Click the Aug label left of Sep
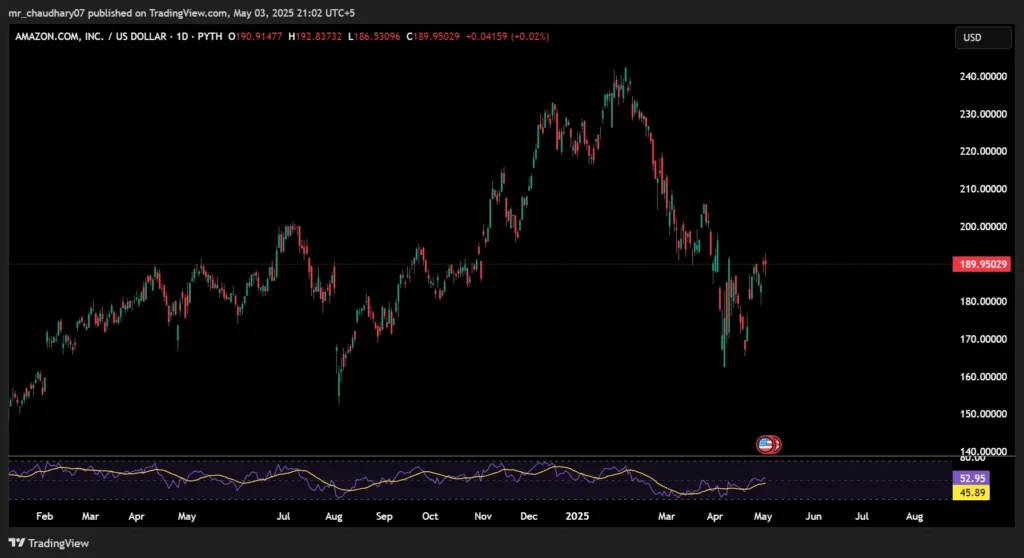 coord(334,516)
